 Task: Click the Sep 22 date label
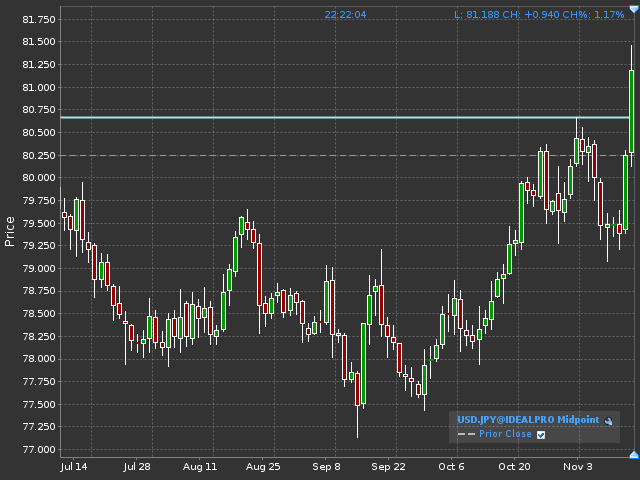pos(389,467)
